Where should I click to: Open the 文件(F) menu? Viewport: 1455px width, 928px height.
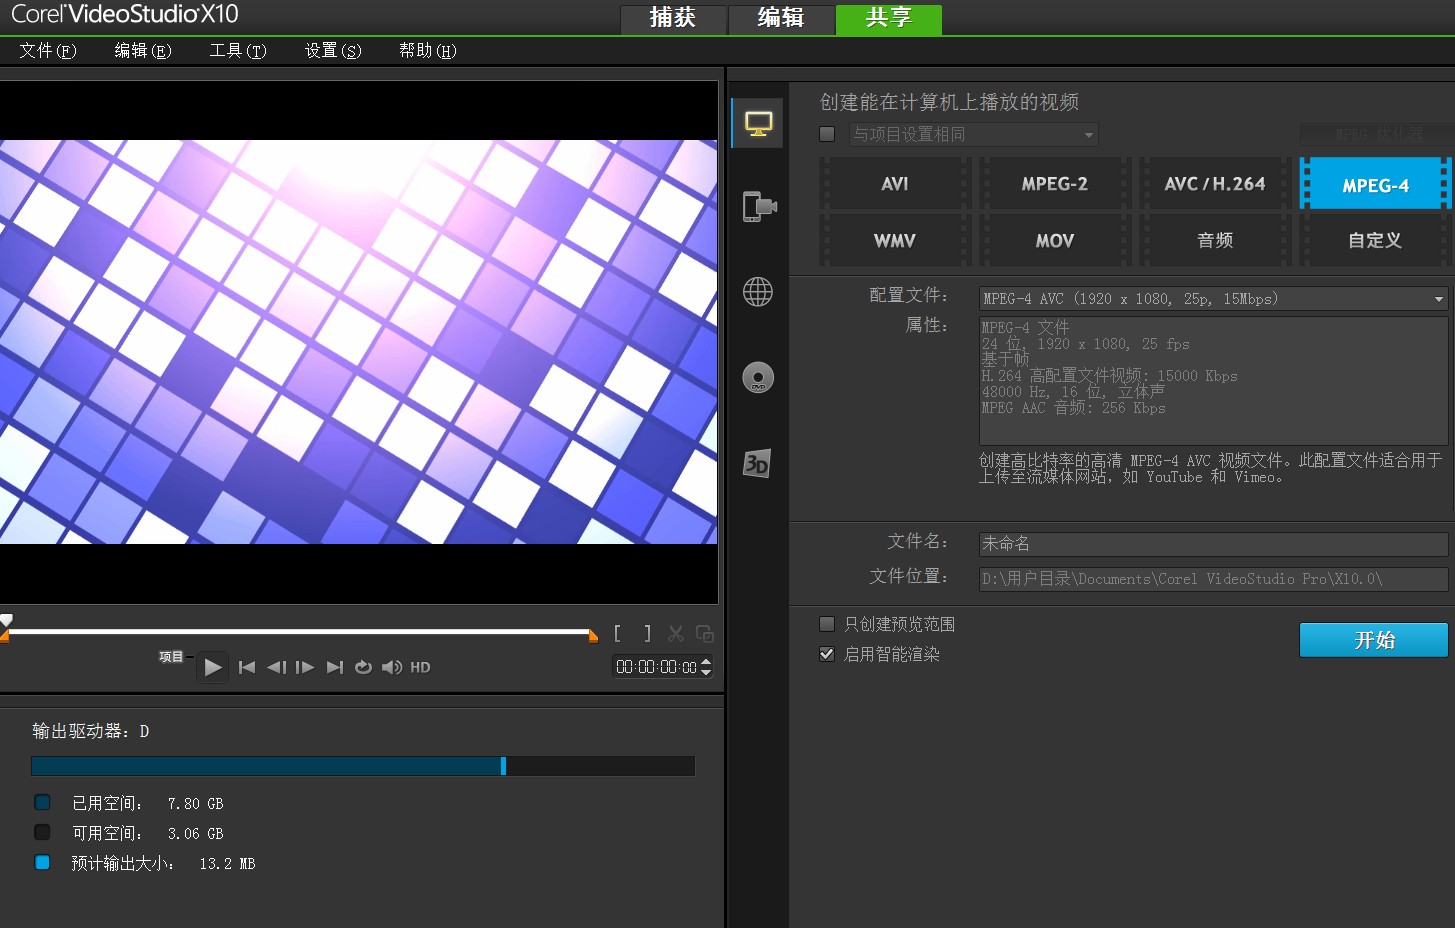tap(48, 51)
